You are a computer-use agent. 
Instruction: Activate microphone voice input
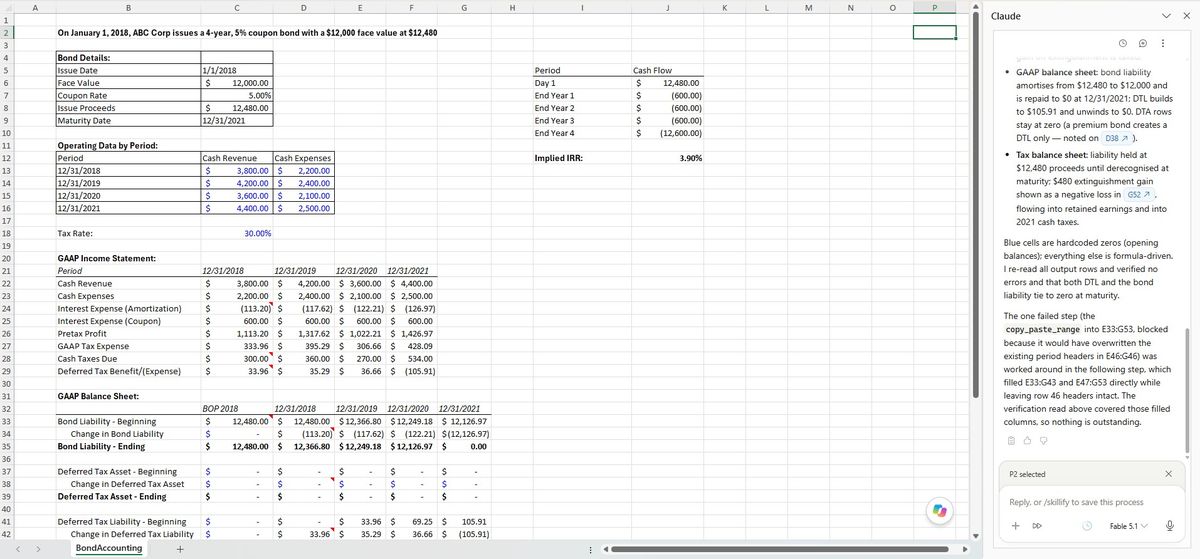click(1169, 526)
